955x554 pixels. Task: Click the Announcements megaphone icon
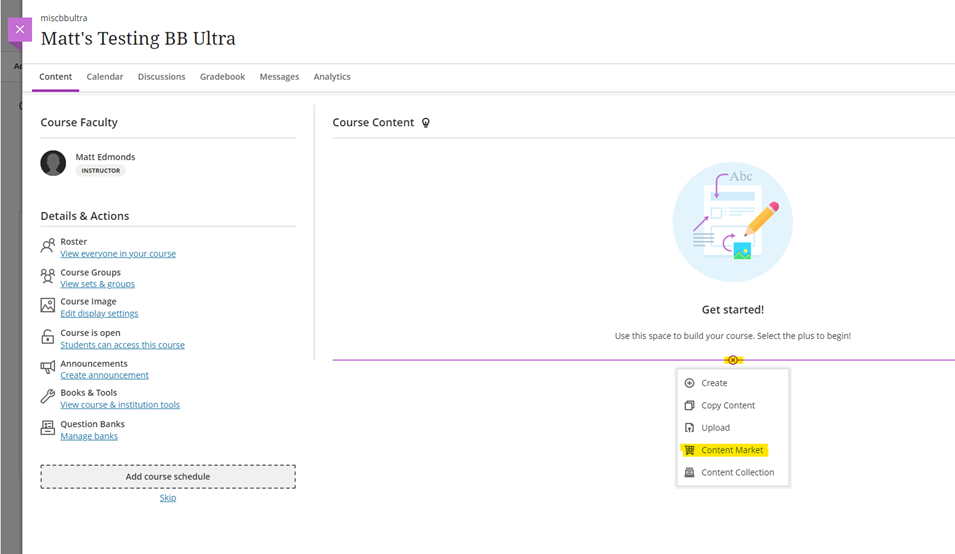(x=48, y=367)
